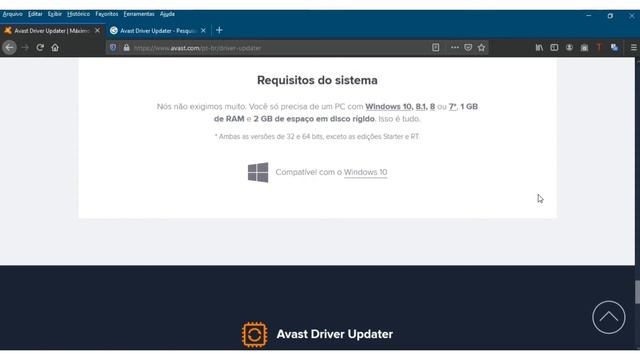Screen dimensions: 640x360
Task: Minimize the browser window
Action: 589,16
